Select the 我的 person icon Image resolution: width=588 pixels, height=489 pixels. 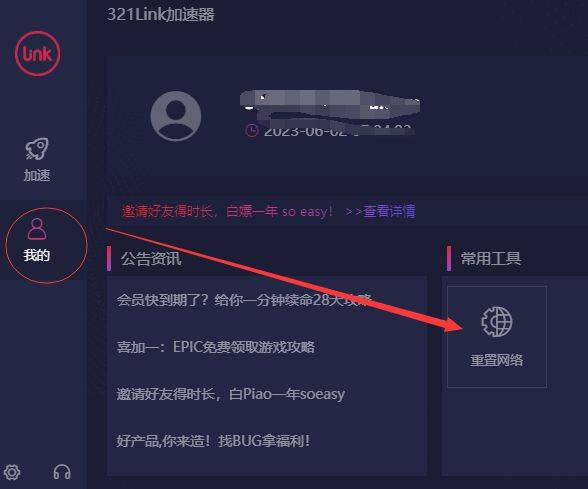(37, 229)
